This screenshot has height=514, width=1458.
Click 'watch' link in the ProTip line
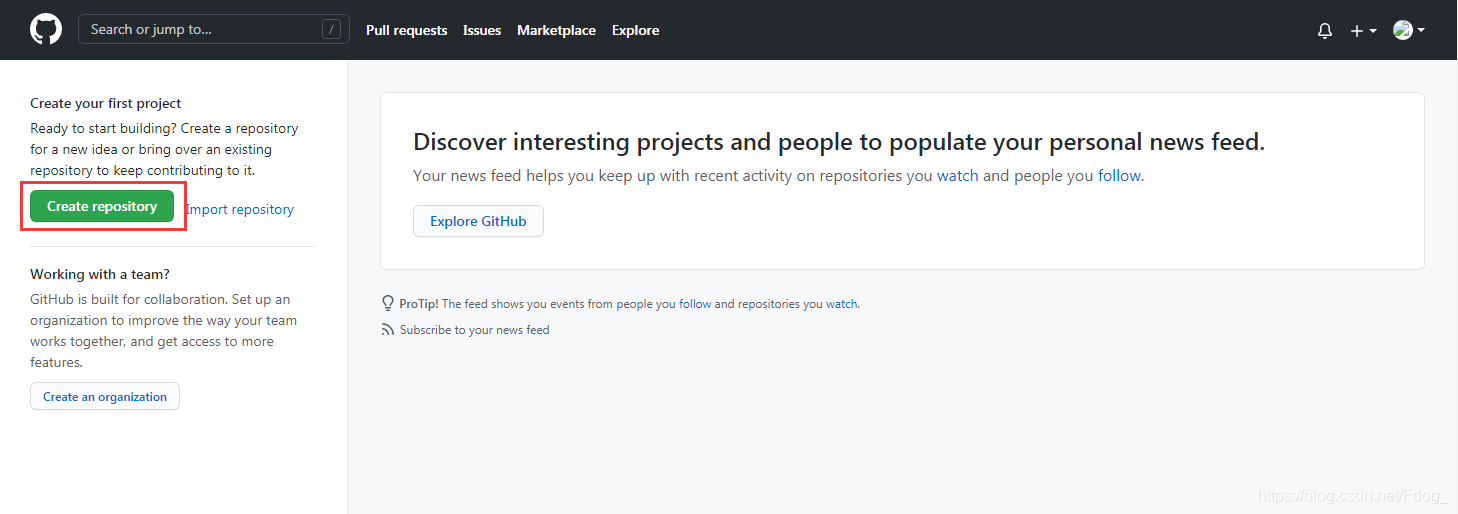click(841, 304)
